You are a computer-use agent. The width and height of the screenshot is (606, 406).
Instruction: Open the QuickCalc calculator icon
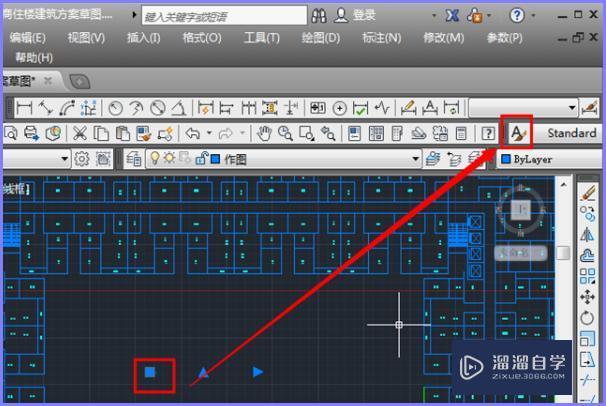461,134
